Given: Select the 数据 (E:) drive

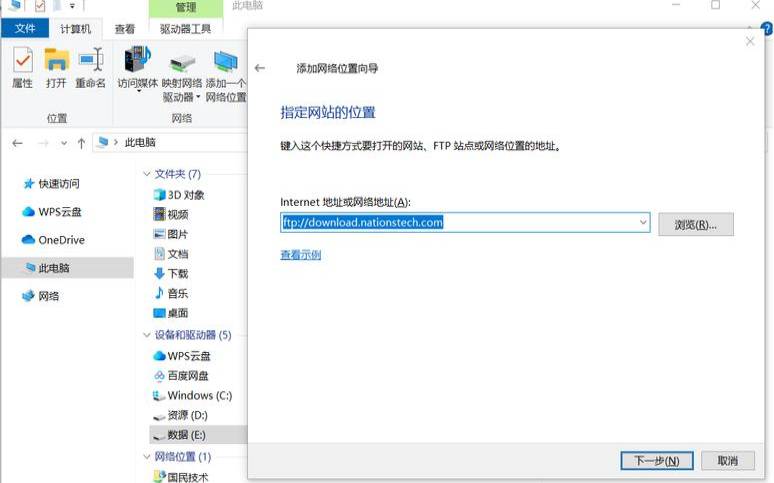Looking at the screenshot, I should coord(179,435).
